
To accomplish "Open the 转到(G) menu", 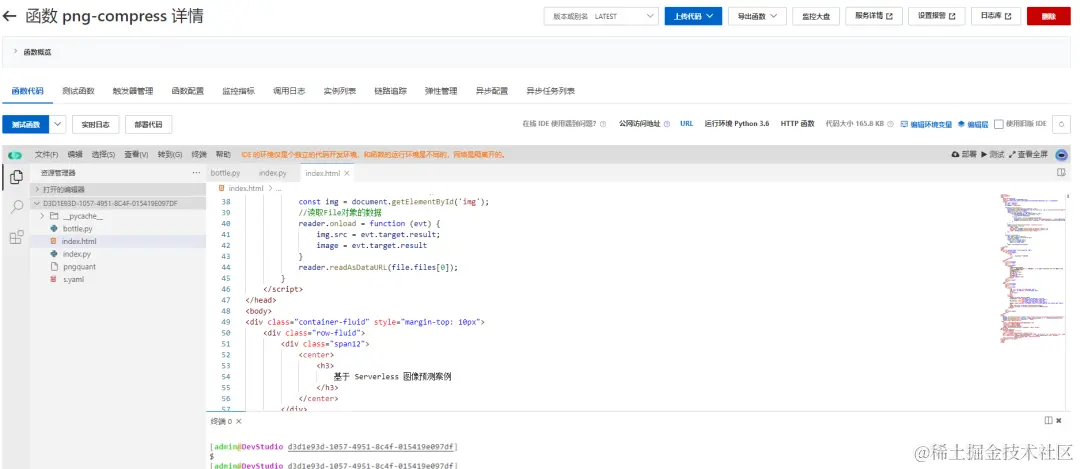I will [170, 154].
